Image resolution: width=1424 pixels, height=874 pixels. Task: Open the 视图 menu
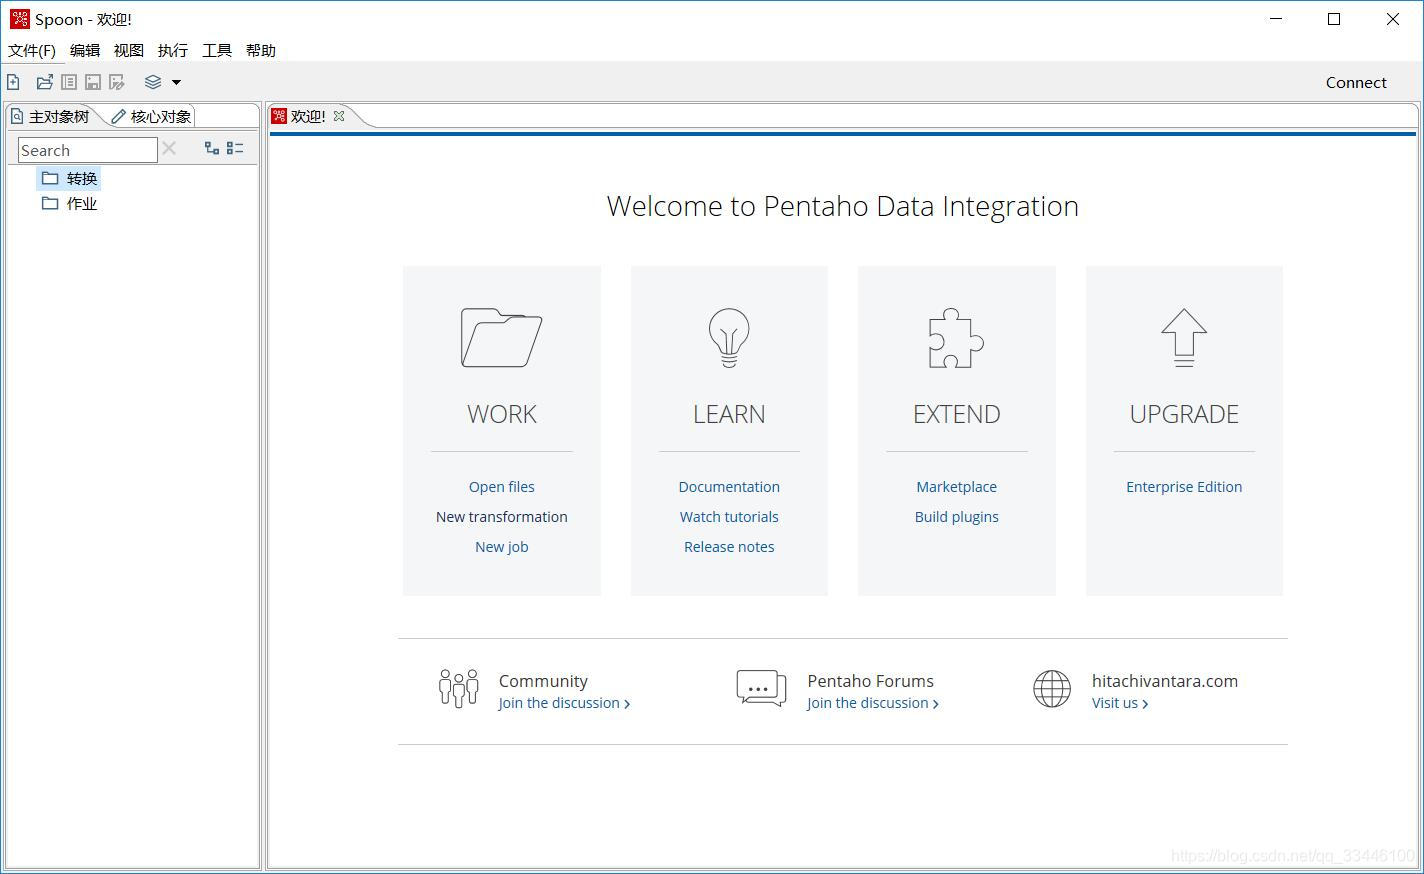pyautogui.click(x=129, y=50)
